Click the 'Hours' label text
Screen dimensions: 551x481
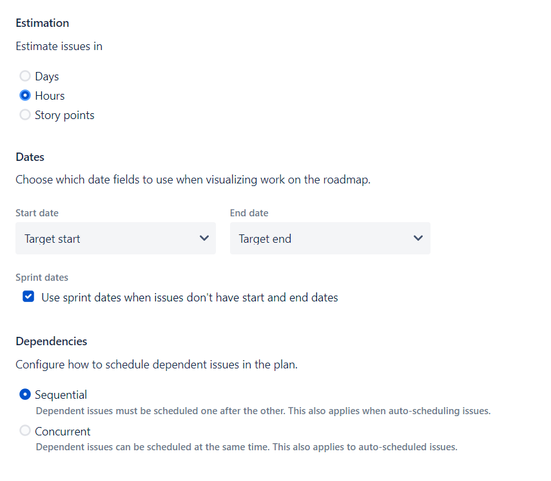point(50,96)
